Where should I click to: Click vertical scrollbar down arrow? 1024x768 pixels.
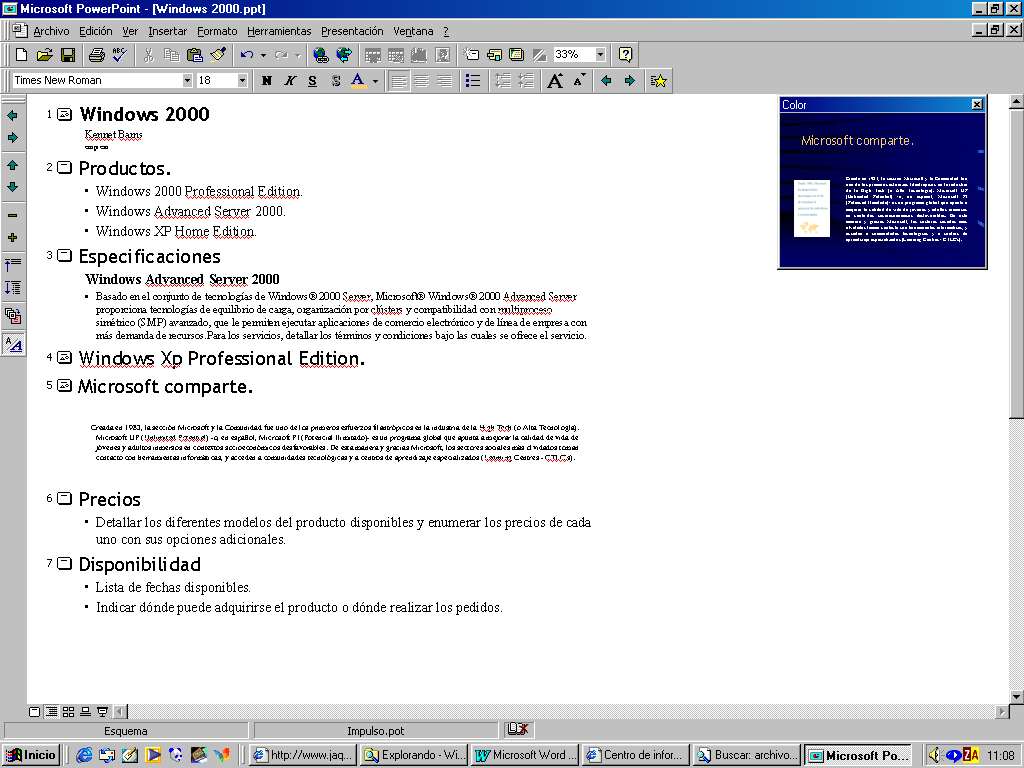tap(1016, 696)
